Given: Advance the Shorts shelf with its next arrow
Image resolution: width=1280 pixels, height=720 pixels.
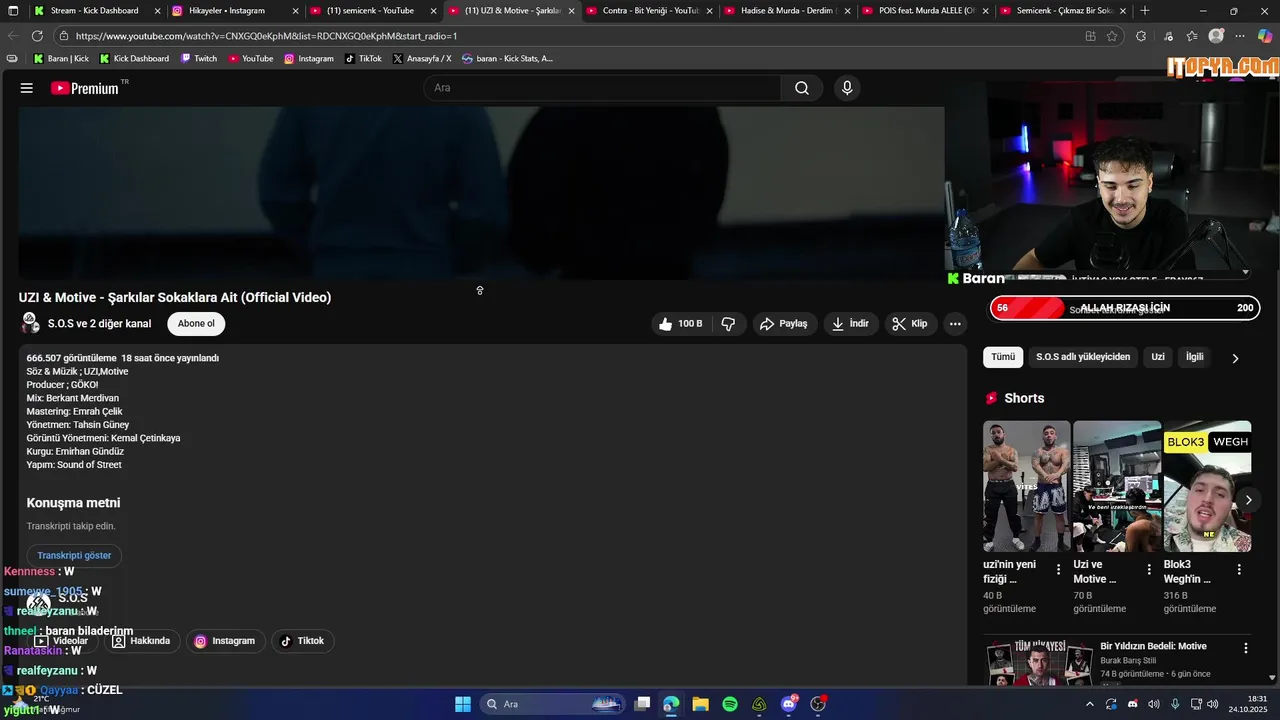Looking at the screenshot, I should point(1248,500).
